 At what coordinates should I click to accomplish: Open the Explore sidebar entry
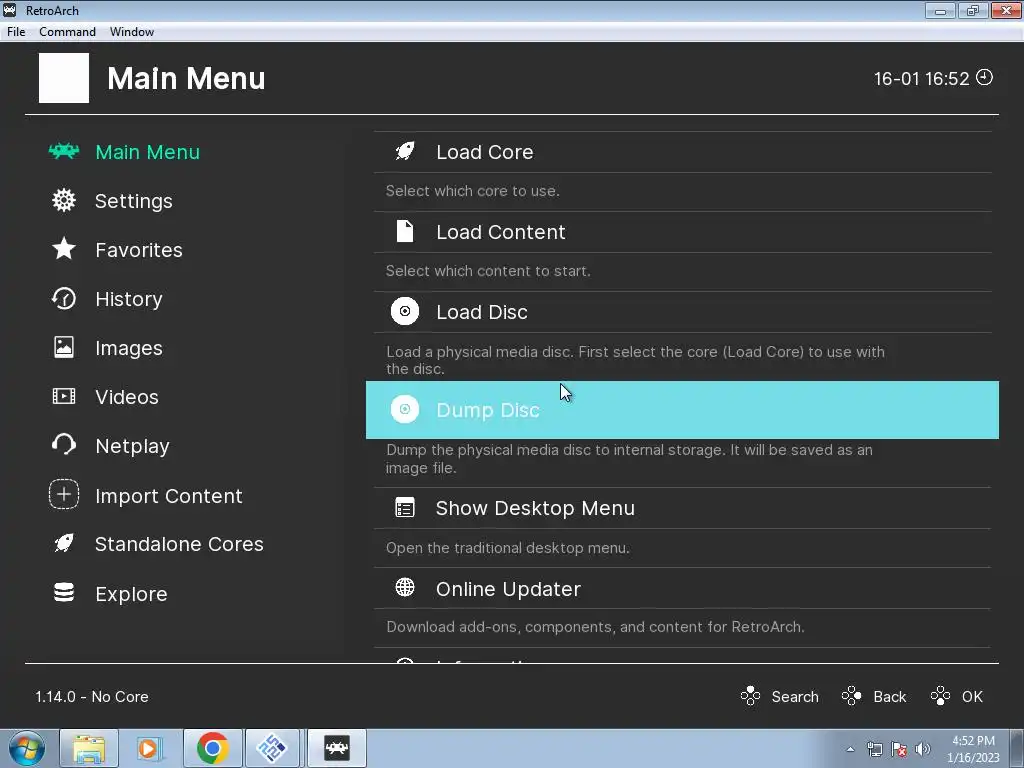131,594
